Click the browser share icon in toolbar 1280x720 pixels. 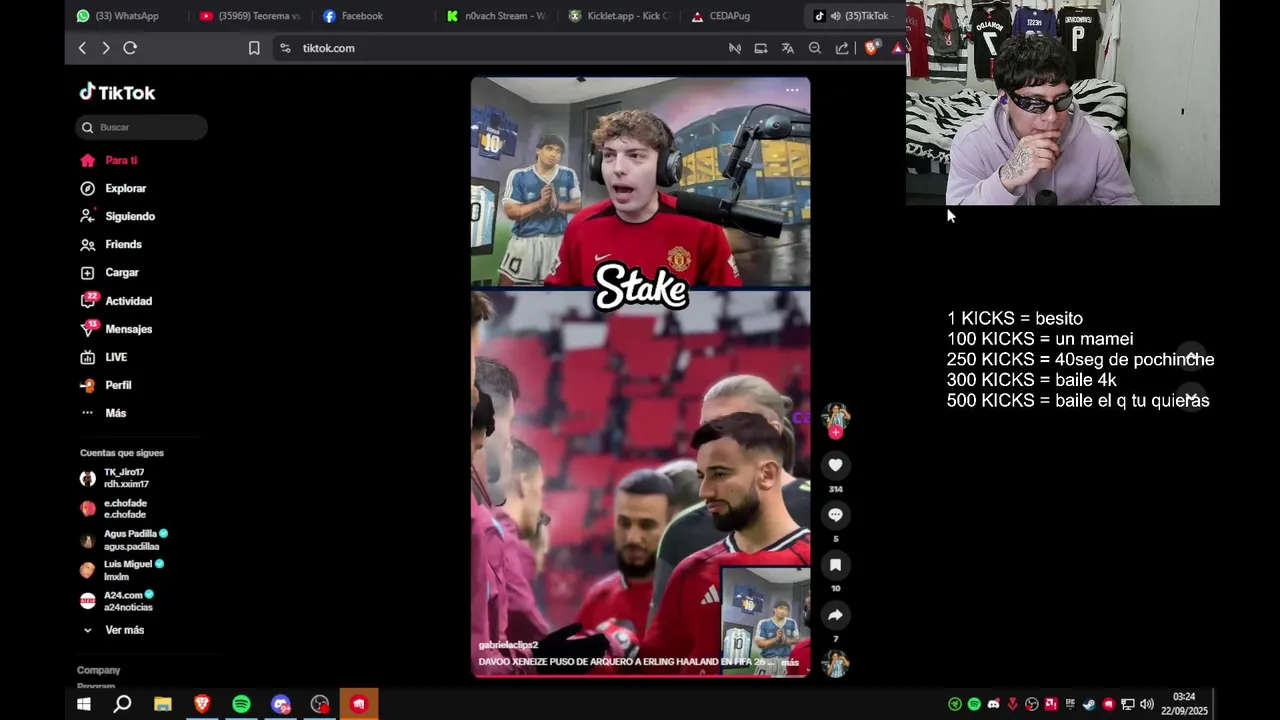pyautogui.click(x=842, y=48)
